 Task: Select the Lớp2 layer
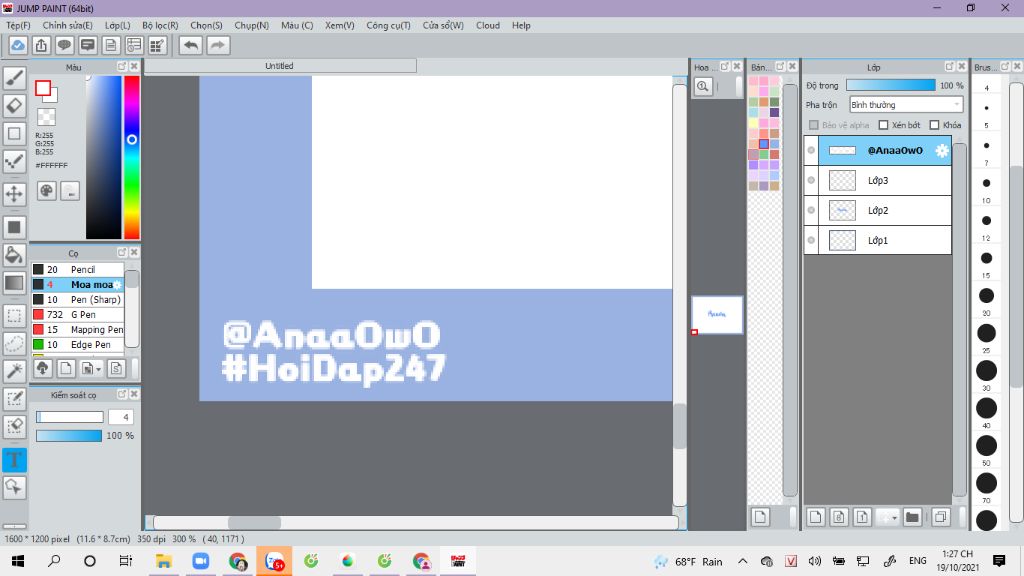[x=878, y=210]
